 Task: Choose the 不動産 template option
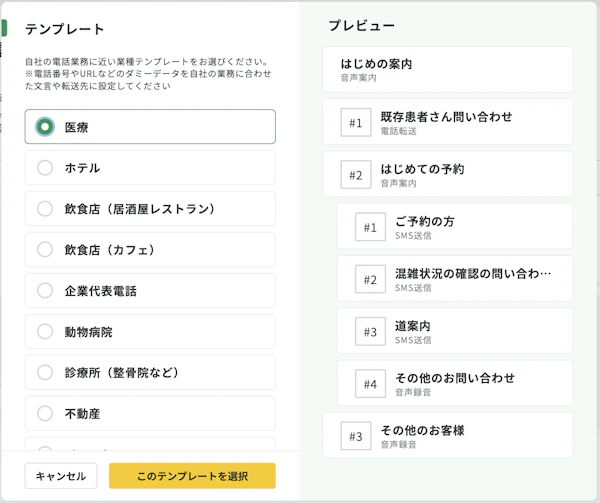(x=45, y=412)
